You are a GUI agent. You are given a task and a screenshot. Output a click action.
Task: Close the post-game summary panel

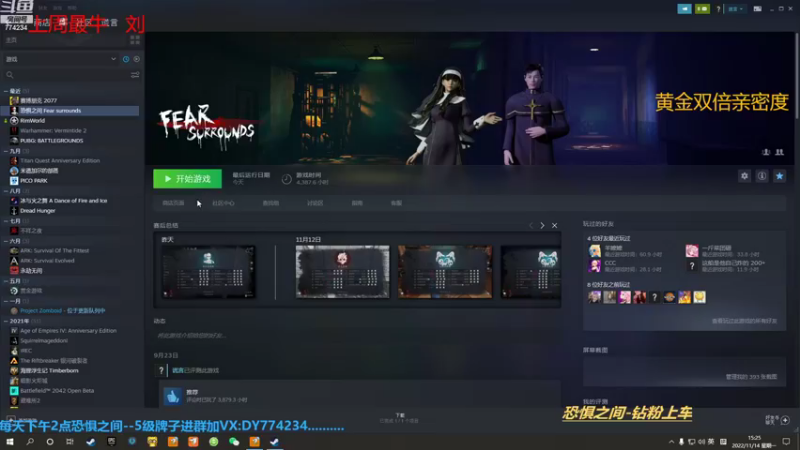(555, 226)
